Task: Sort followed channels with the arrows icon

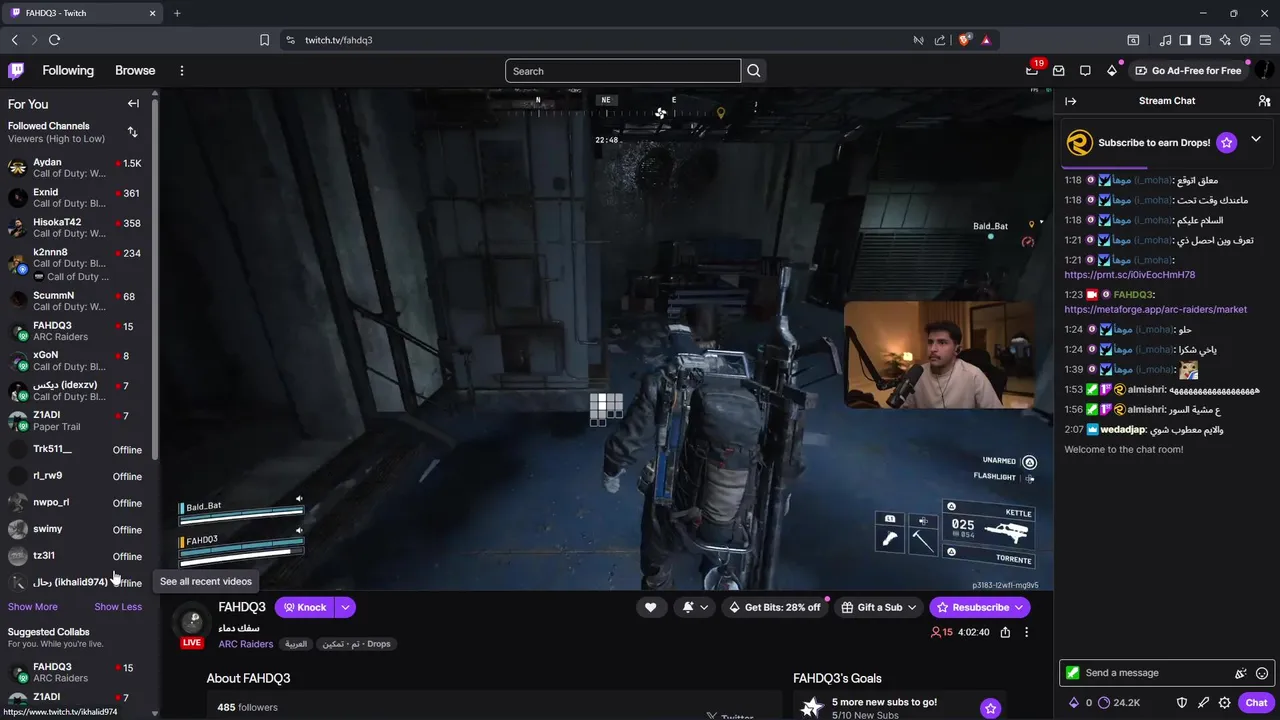Action: click(132, 132)
